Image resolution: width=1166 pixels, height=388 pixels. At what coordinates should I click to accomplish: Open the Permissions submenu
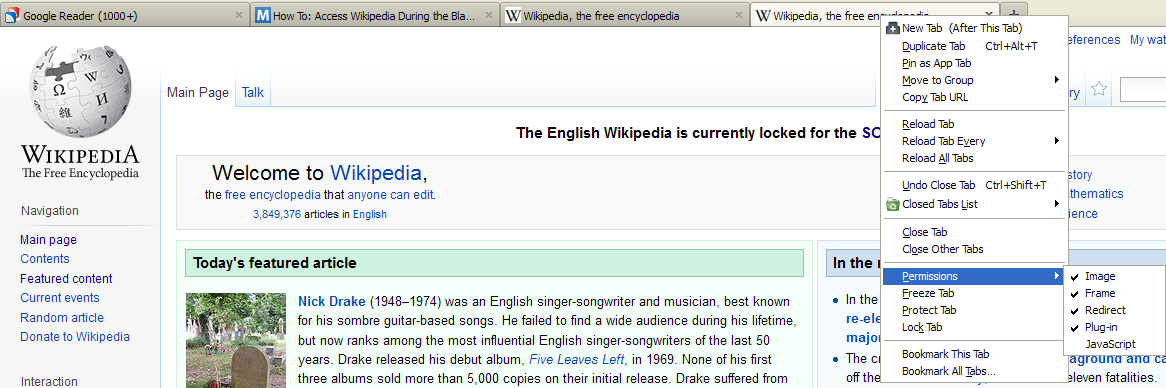pyautogui.click(x=974, y=277)
